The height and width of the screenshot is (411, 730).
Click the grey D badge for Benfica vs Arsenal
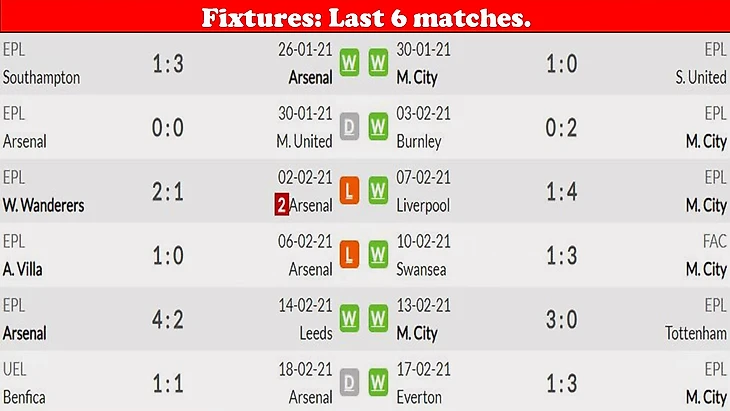[349, 383]
